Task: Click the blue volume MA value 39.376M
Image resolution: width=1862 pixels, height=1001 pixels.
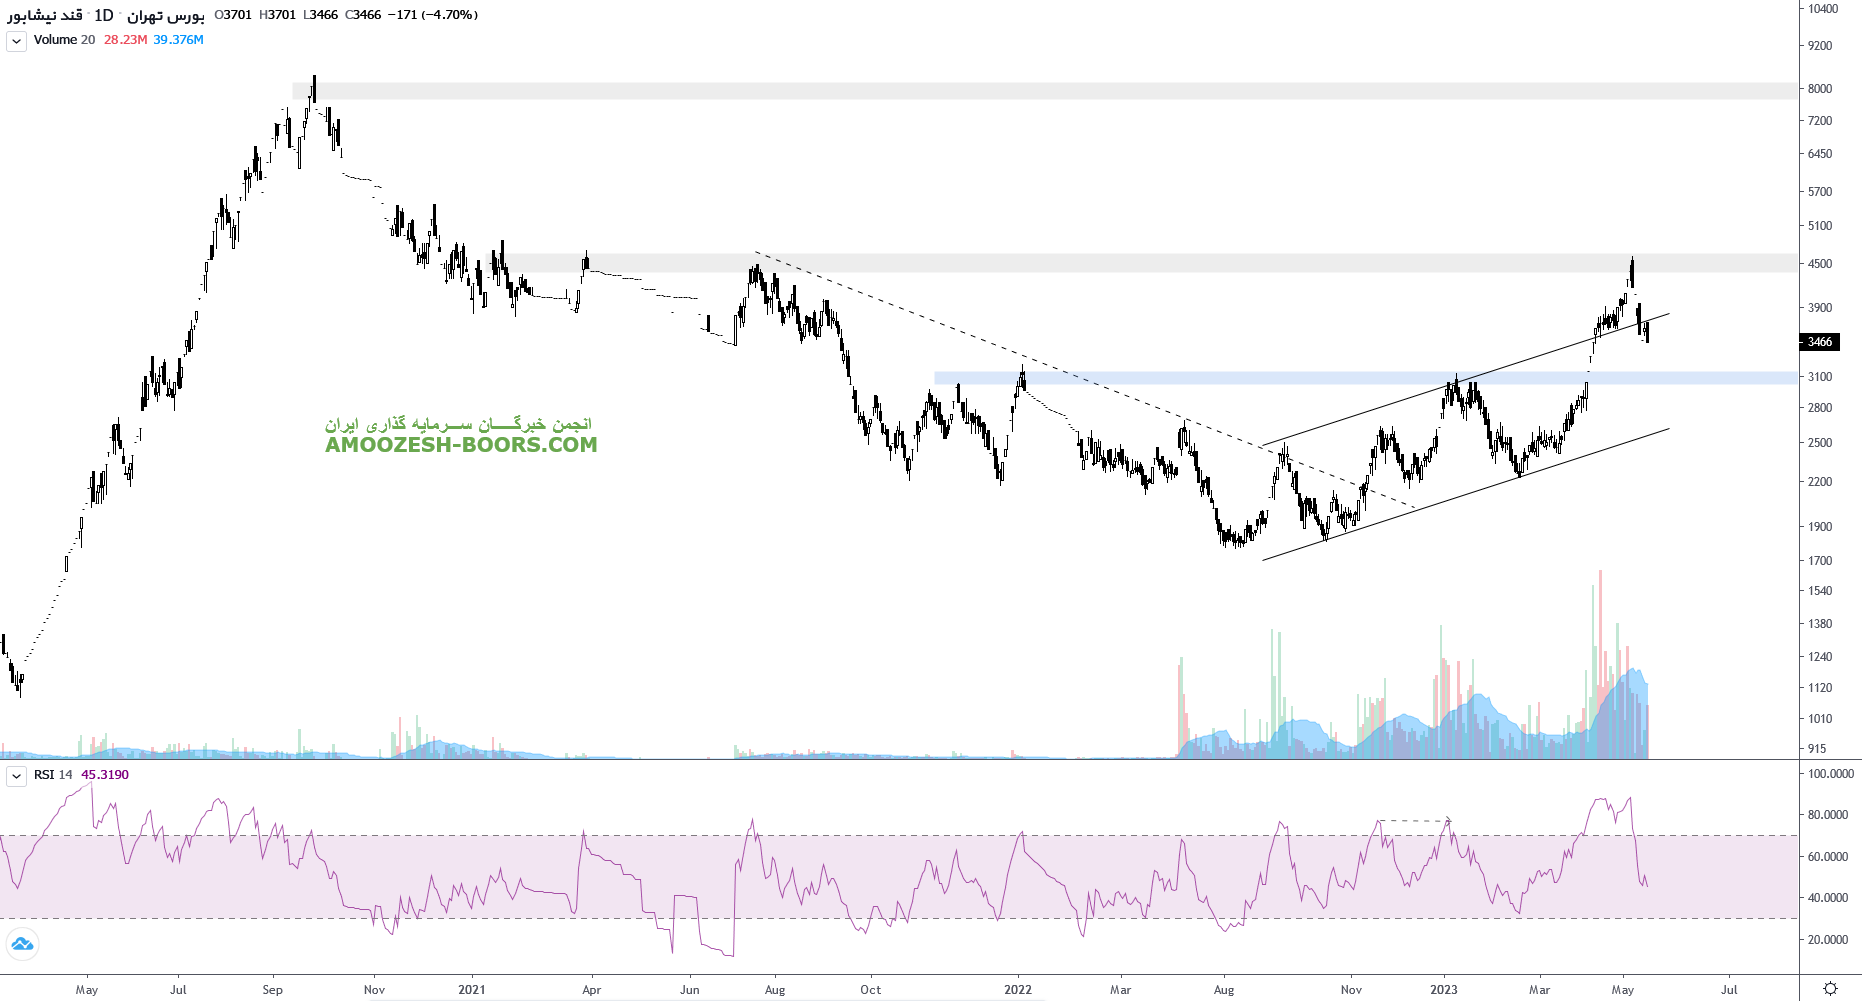Action: 178,40
